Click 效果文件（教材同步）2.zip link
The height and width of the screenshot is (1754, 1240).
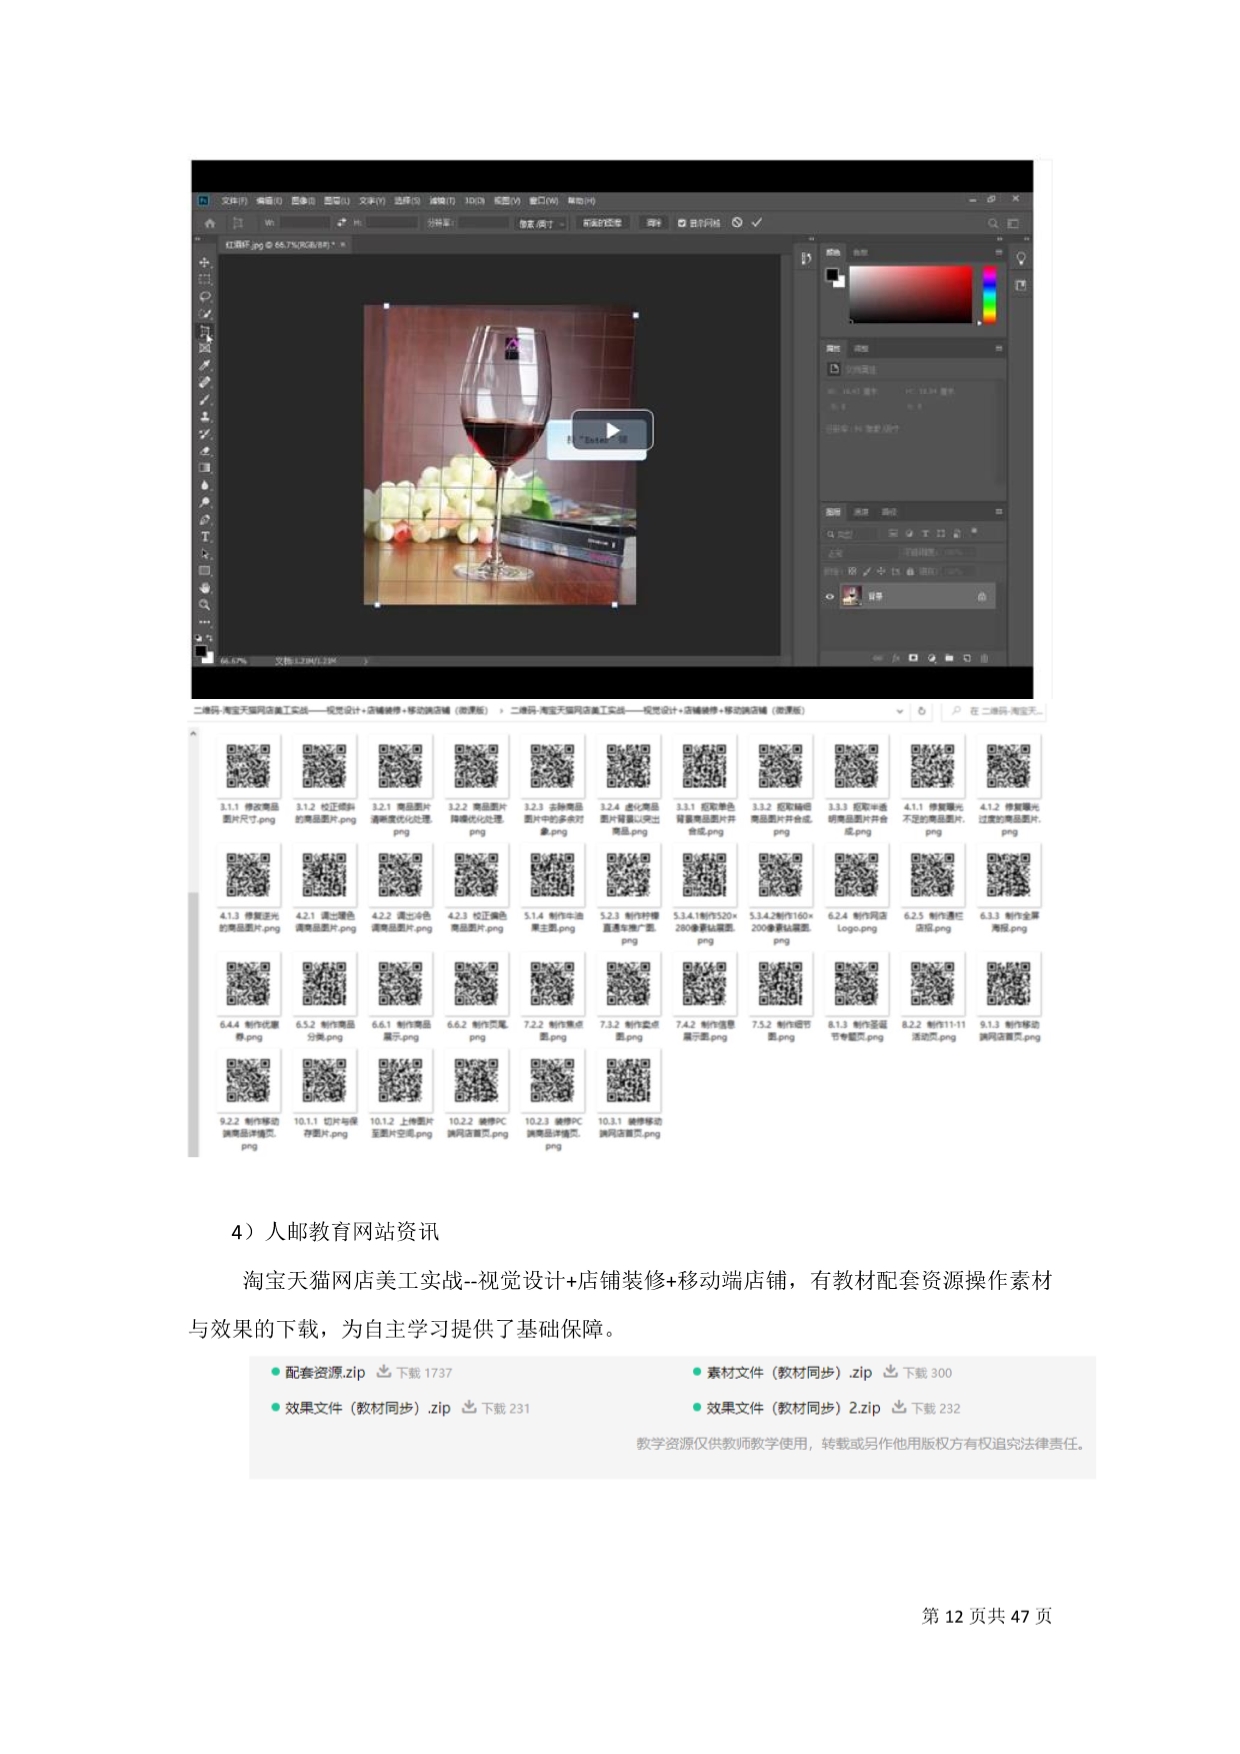[793, 1408]
